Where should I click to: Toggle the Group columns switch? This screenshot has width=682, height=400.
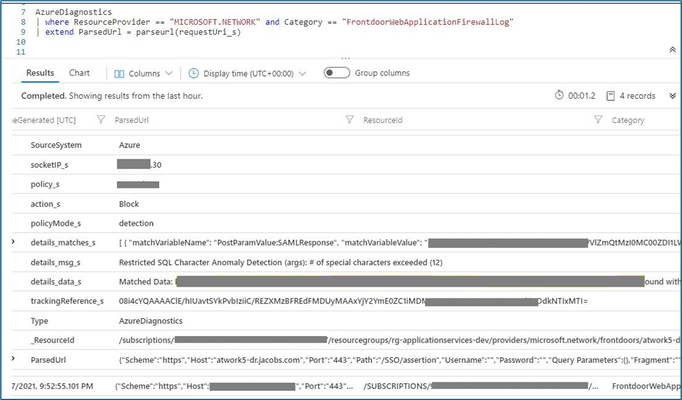[337, 73]
